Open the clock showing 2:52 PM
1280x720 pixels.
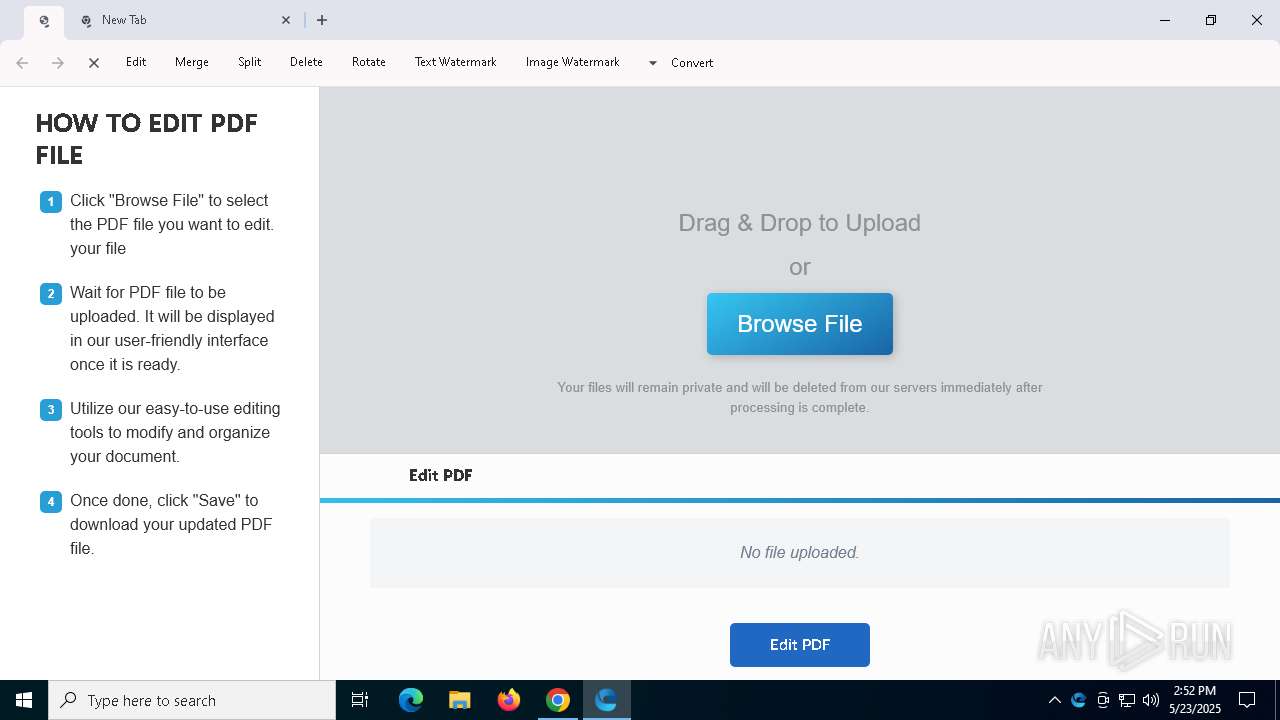coord(1195,700)
